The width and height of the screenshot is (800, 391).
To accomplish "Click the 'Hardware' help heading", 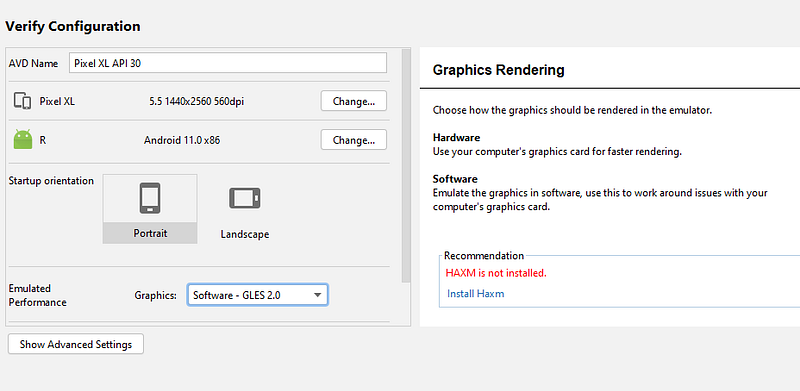I will coord(456,138).
